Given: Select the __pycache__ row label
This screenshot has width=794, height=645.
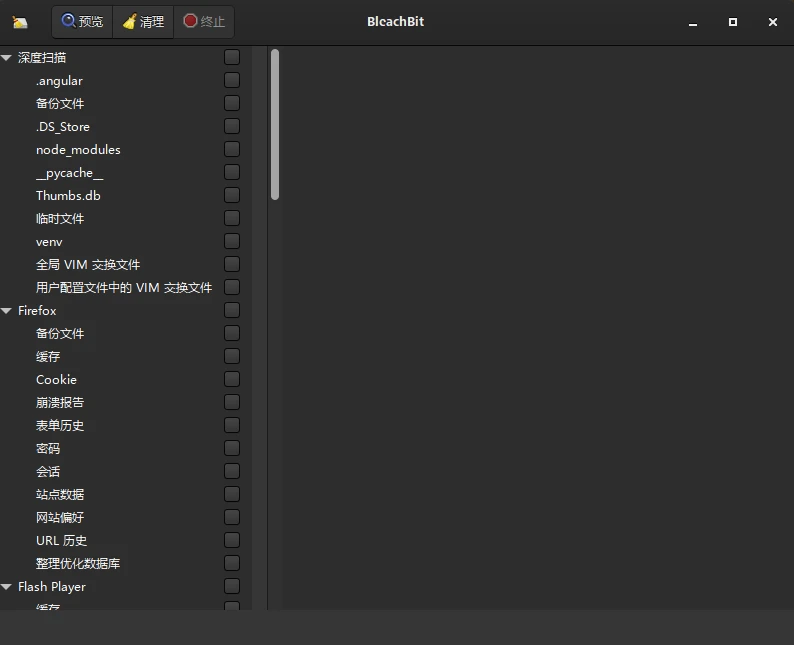Looking at the screenshot, I should click(x=69, y=173).
